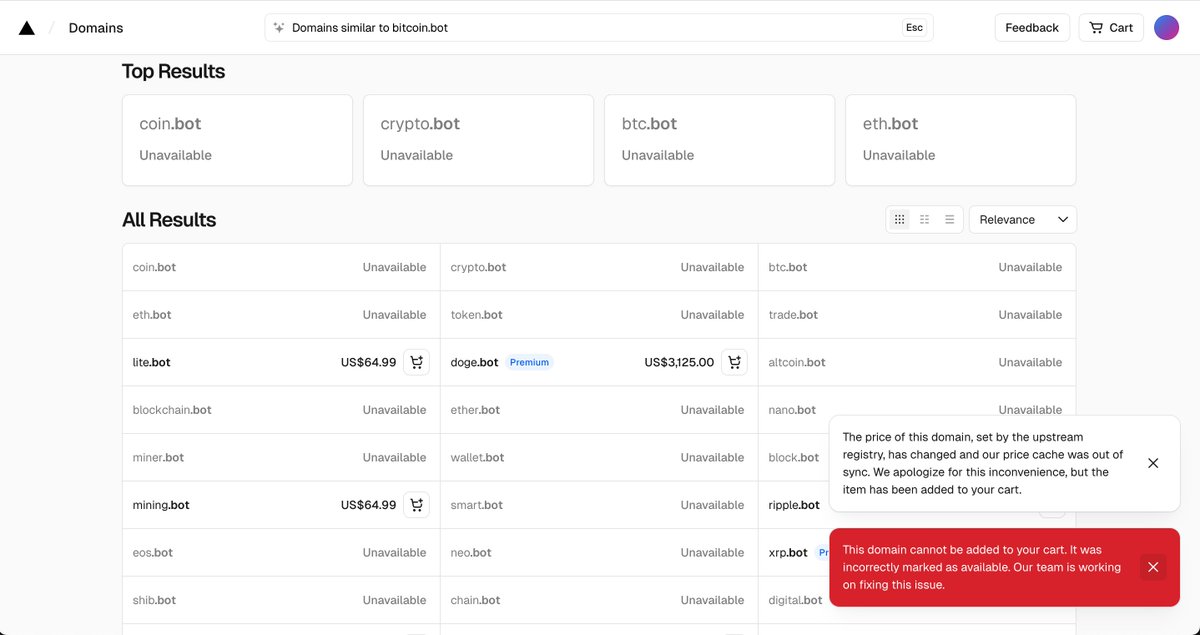Select the grid view icon
The image size is (1200, 635).
(899, 218)
